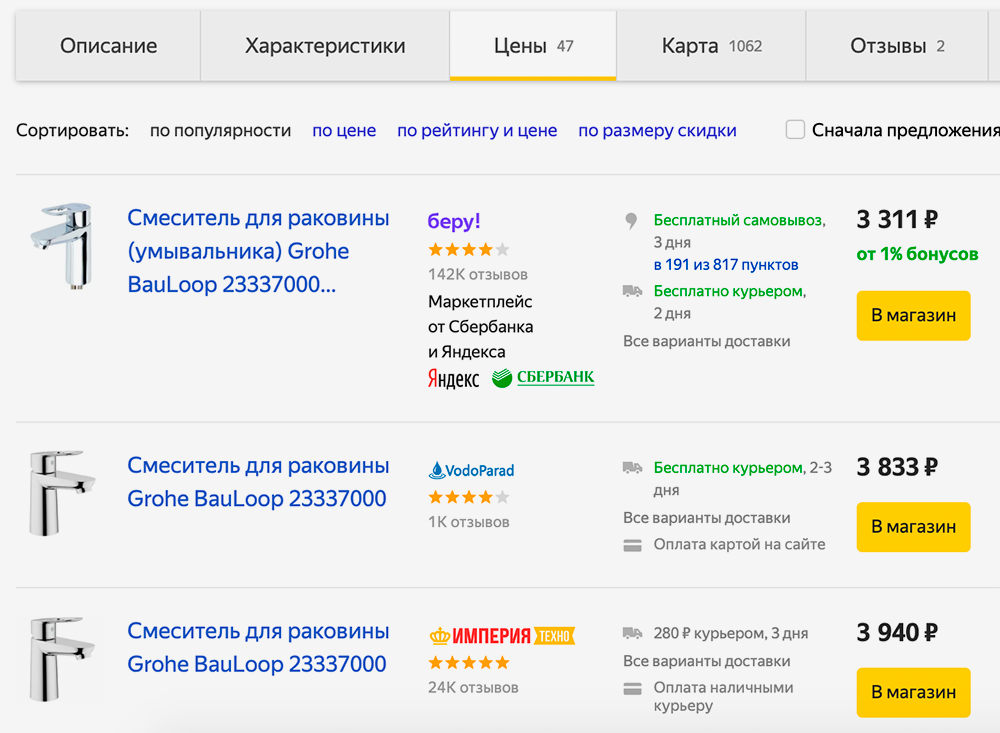Open the Описание tab
The image size is (1000, 733).
click(108, 46)
